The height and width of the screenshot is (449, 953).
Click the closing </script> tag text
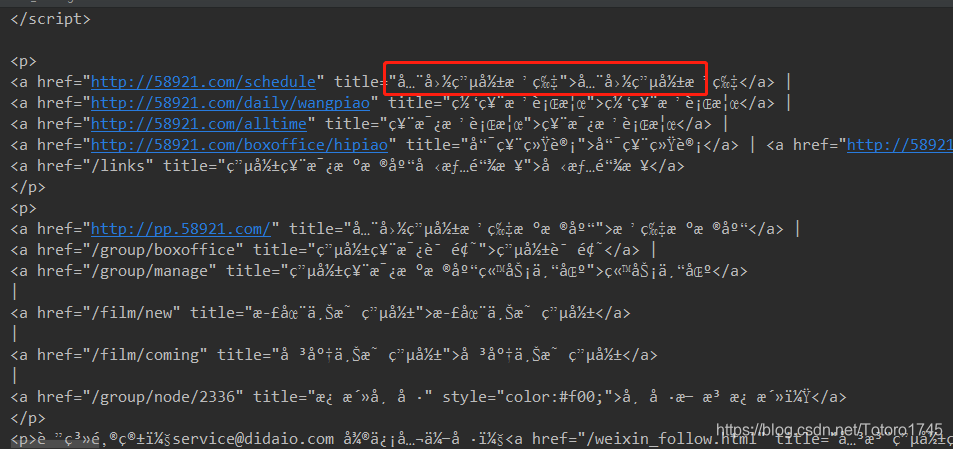click(50, 19)
